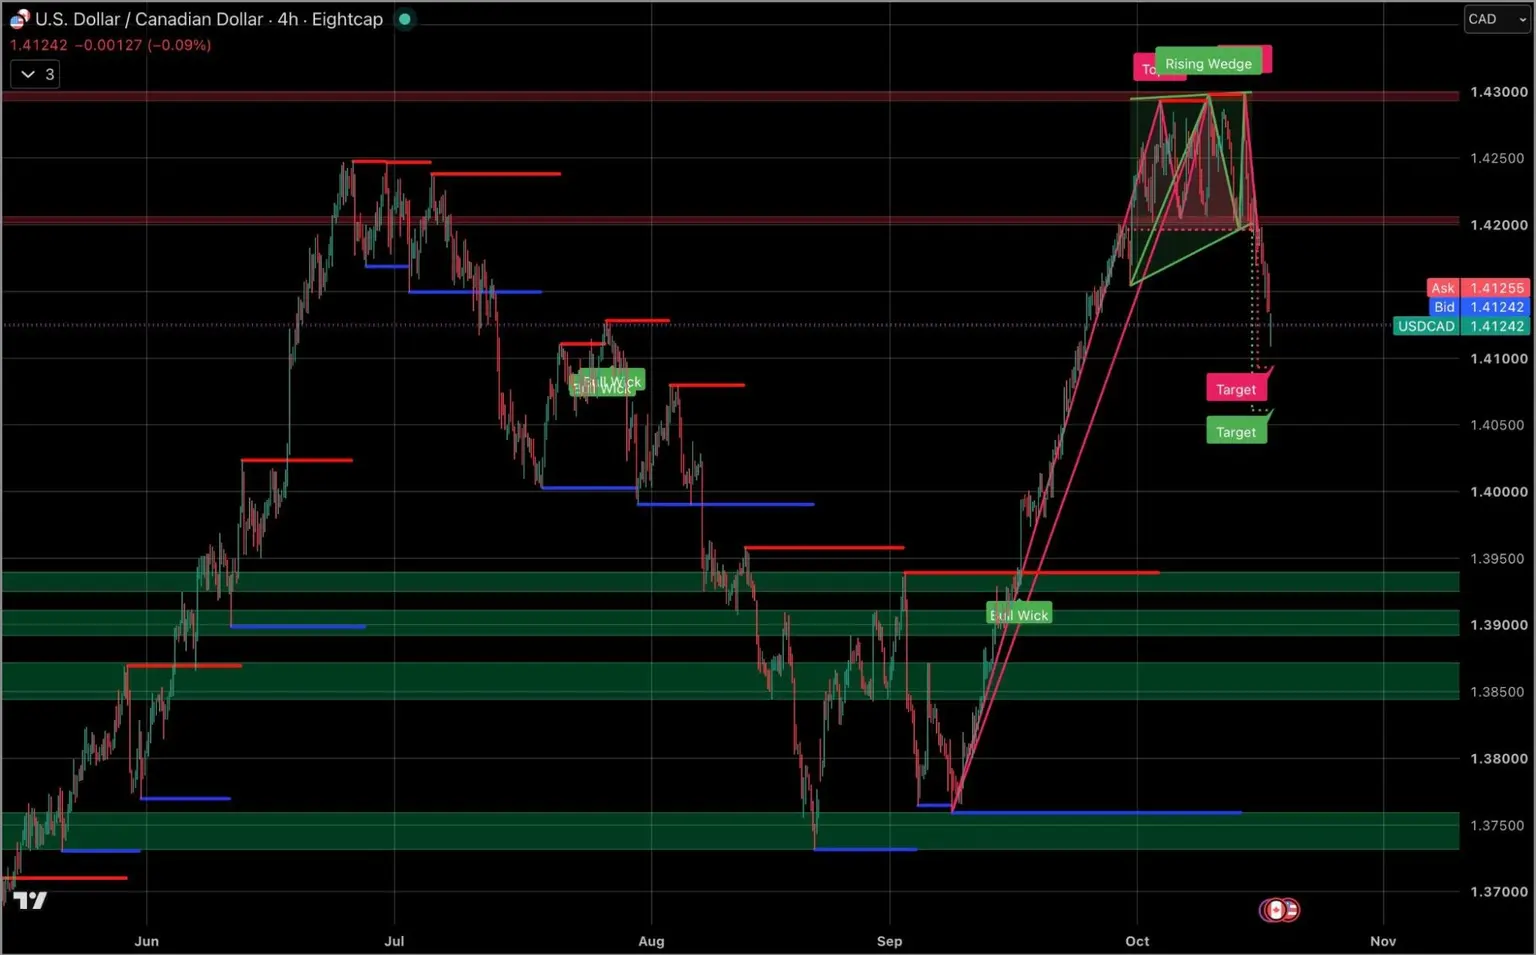The height and width of the screenshot is (955, 1536).
Task: Click the Jun label on time axis
Action: click(x=147, y=941)
